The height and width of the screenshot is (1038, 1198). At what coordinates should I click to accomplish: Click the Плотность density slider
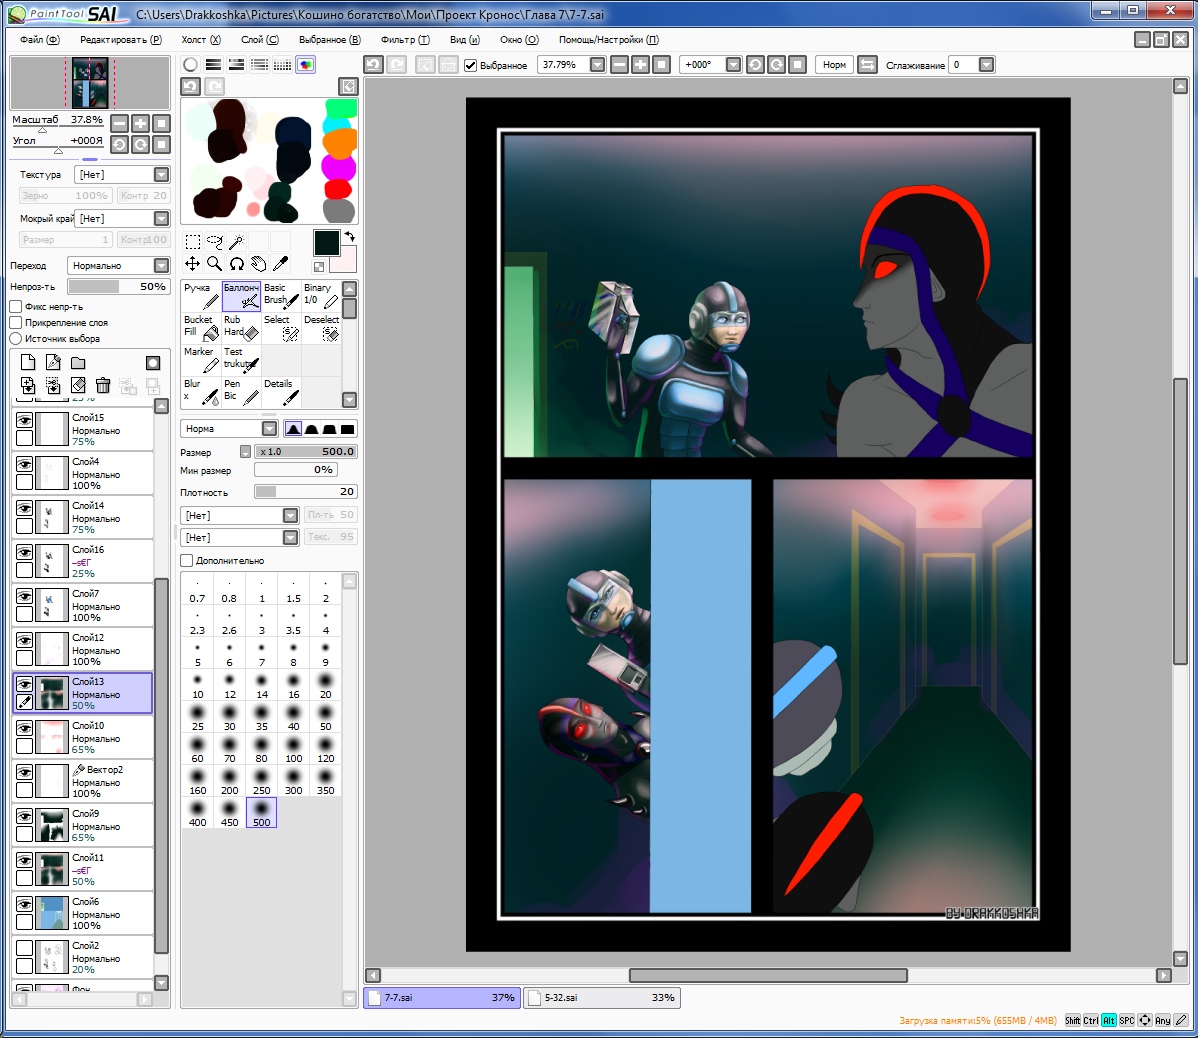tap(306, 492)
